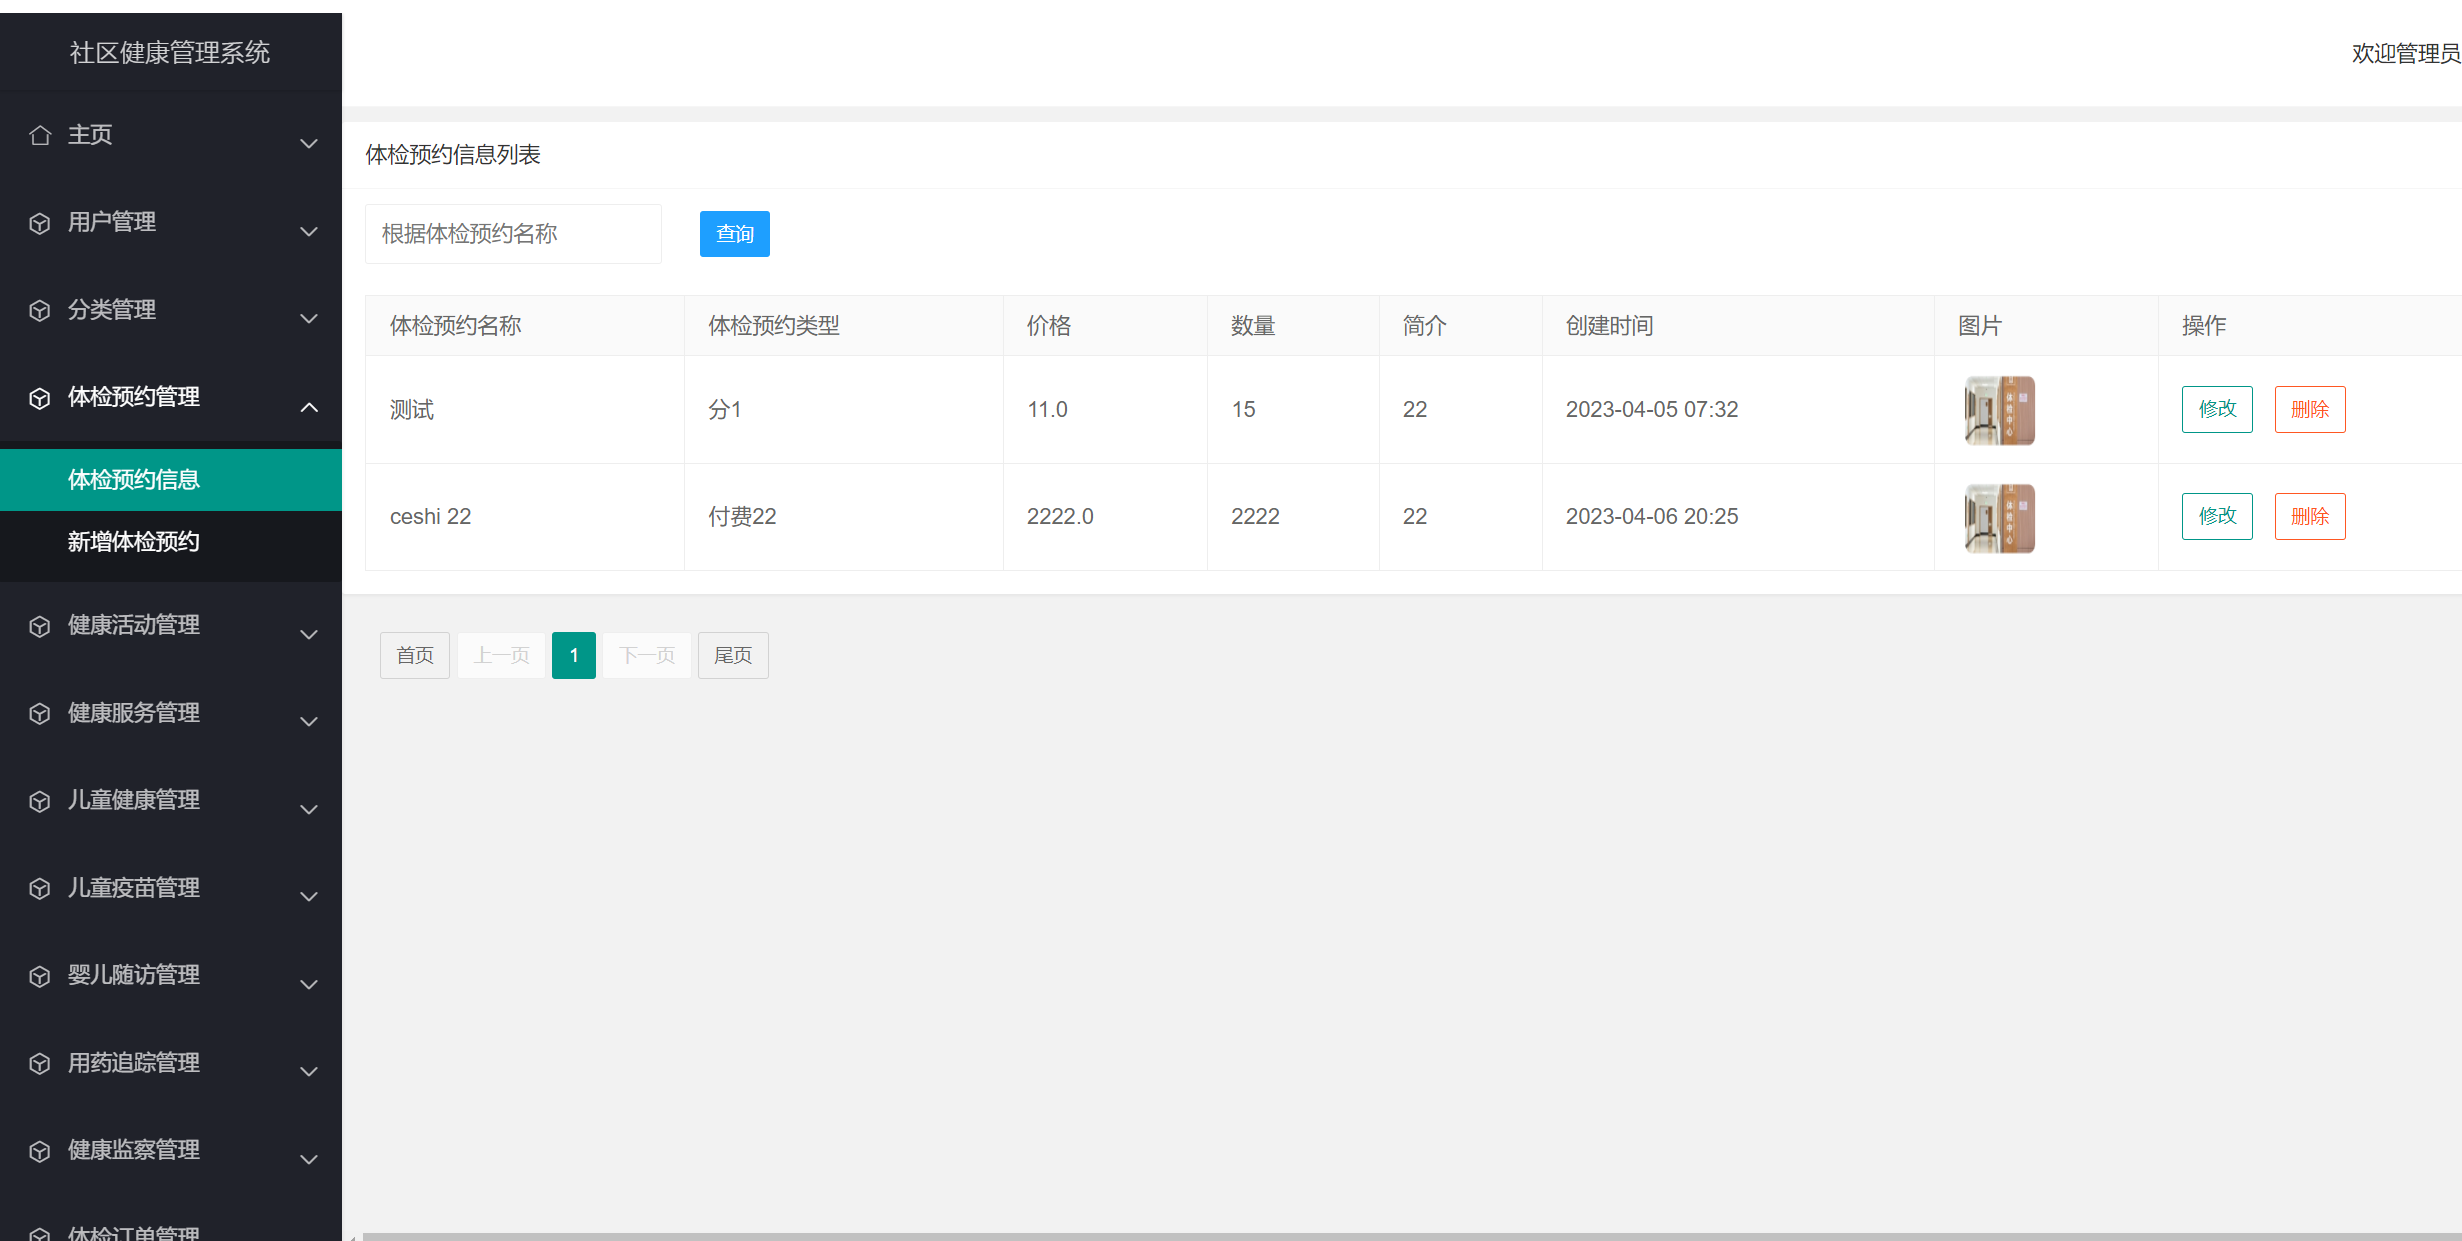Click the blue 查询 search button
Viewport: 2462px width, 1241px height.
[734, 234]
